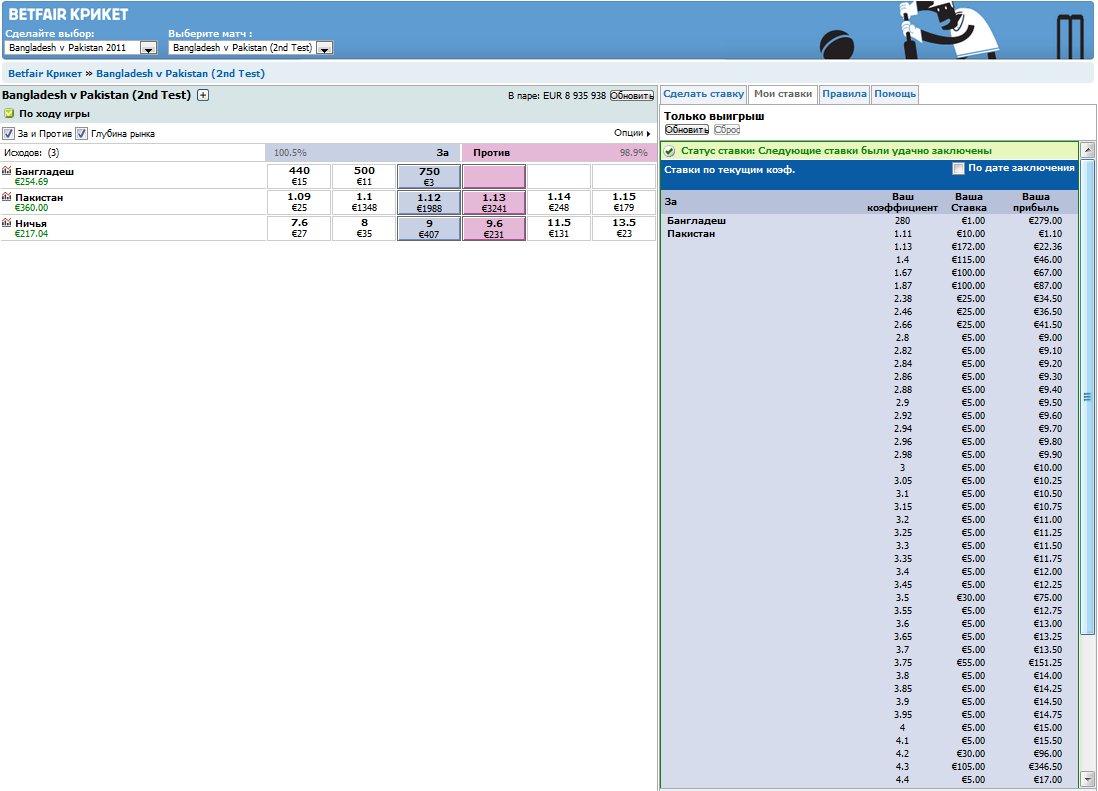The width and height of the screenshot is (1098, 791).
Task: Click Ваша Ставка column header
Action: (x=969, y=202)
